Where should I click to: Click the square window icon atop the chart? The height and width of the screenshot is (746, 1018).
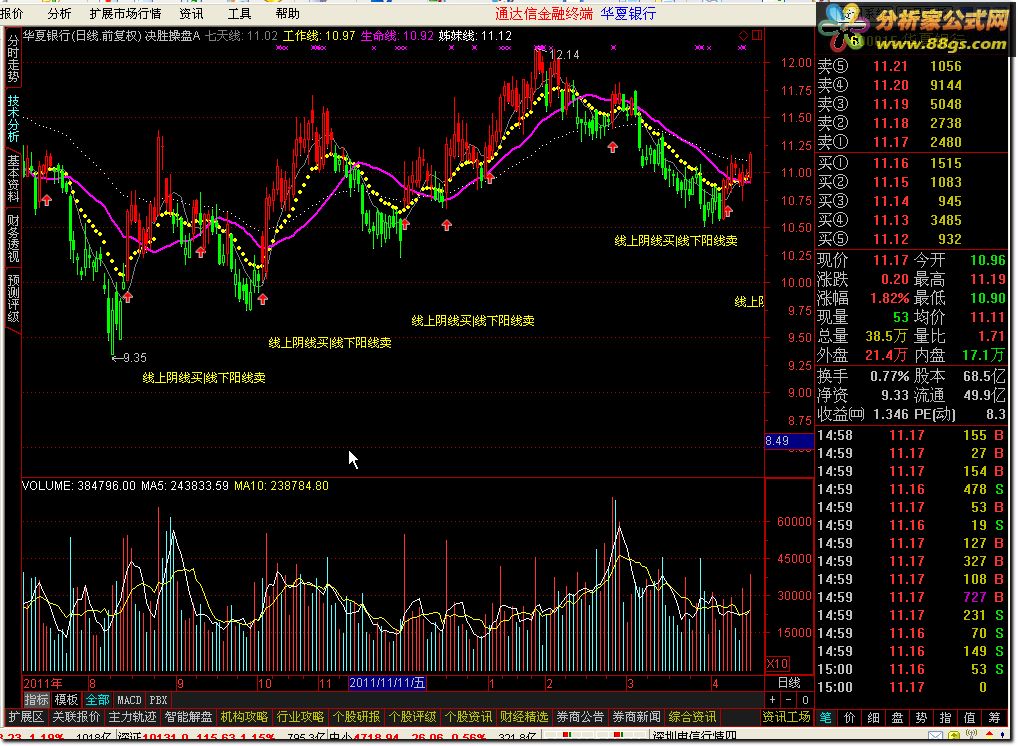point(757,36)
